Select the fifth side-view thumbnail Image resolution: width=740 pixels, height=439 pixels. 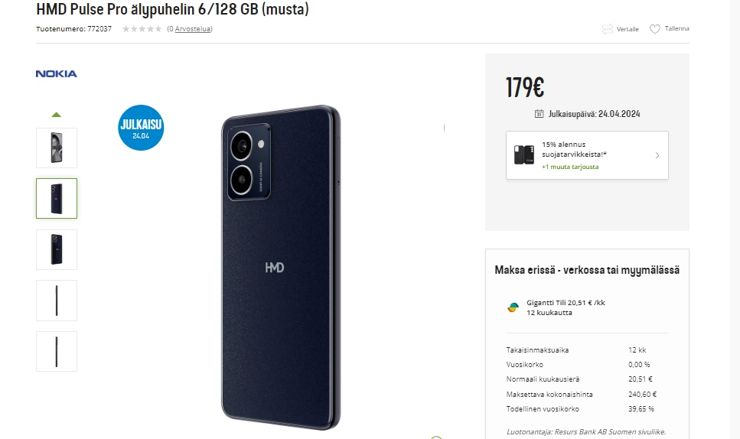pyautogui.click(x=57, y=351)
